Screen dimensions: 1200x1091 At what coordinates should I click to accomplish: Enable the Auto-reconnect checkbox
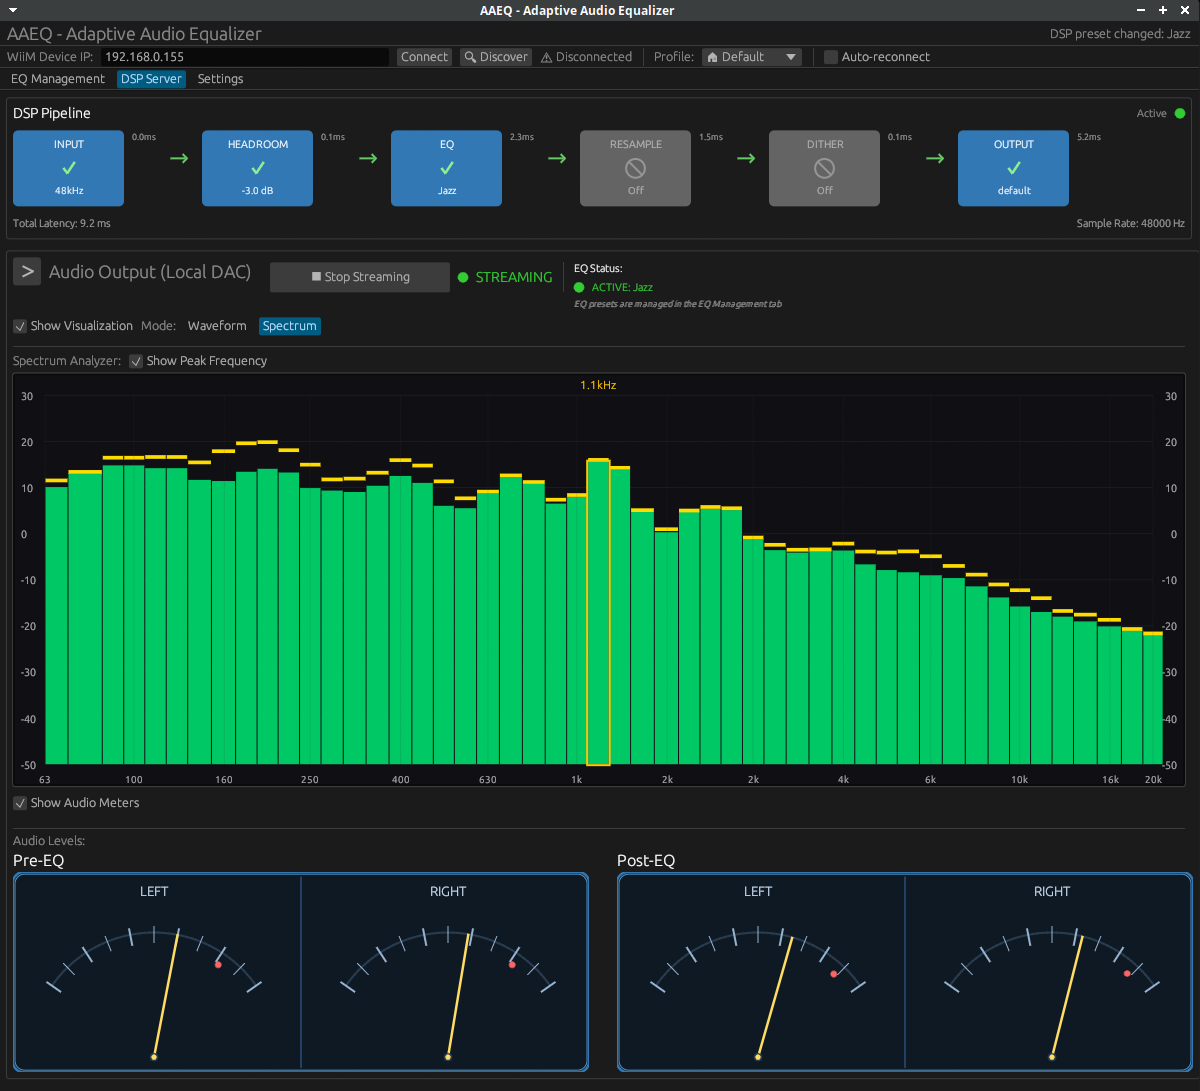coord(831,57)
